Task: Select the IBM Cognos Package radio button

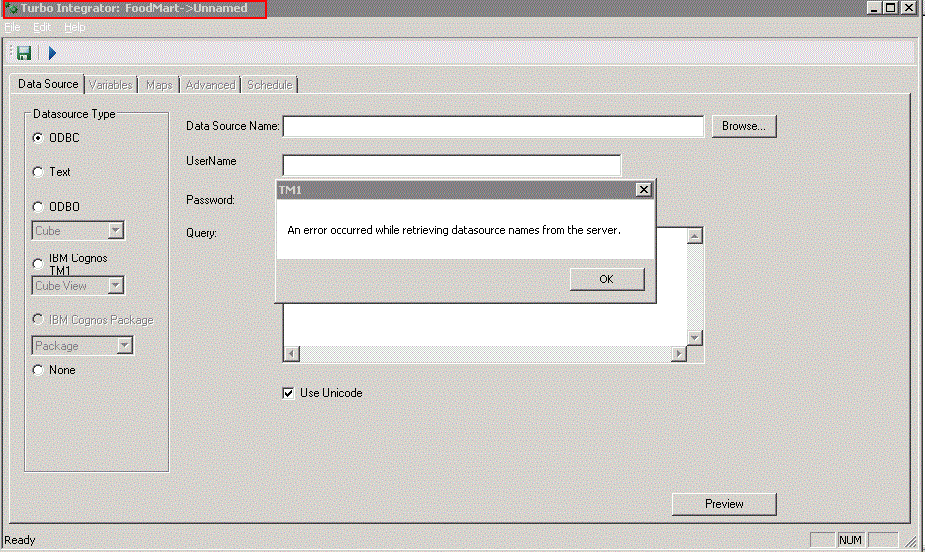Action: (38, 319)
